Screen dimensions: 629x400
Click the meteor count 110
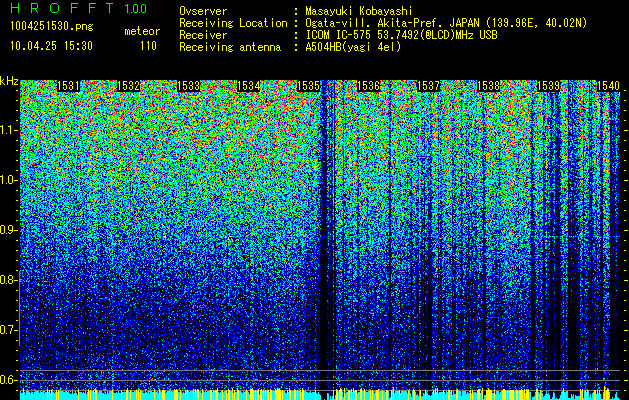pyautogui.click(x=148, y=46)
